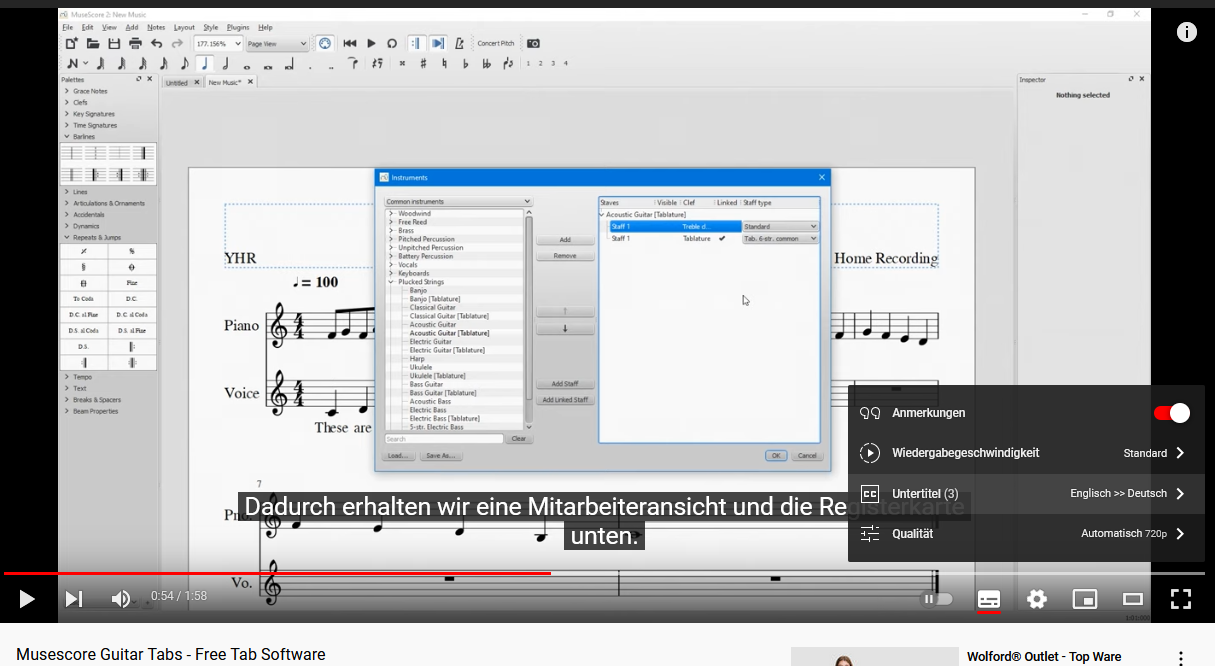Select the half note duration

point(226,63)
